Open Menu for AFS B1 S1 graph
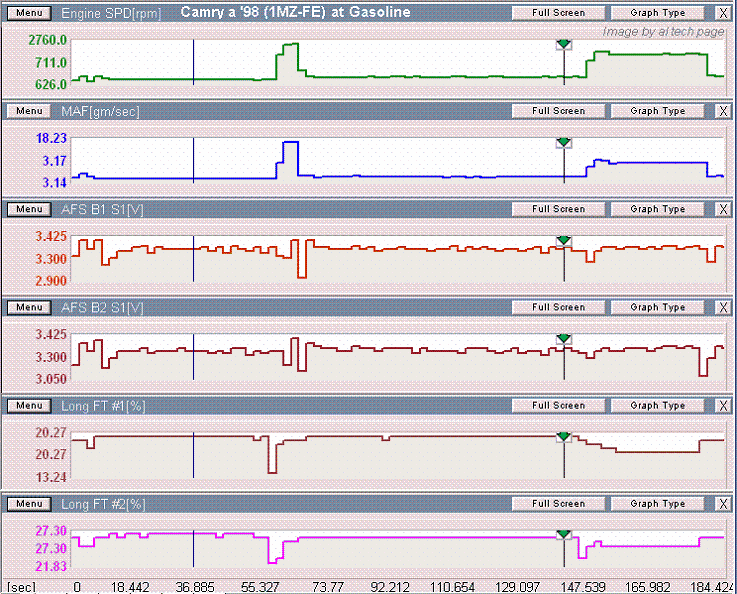Viewport: 737px width, 594px height. pyautogui.click(x=28, y=209)
